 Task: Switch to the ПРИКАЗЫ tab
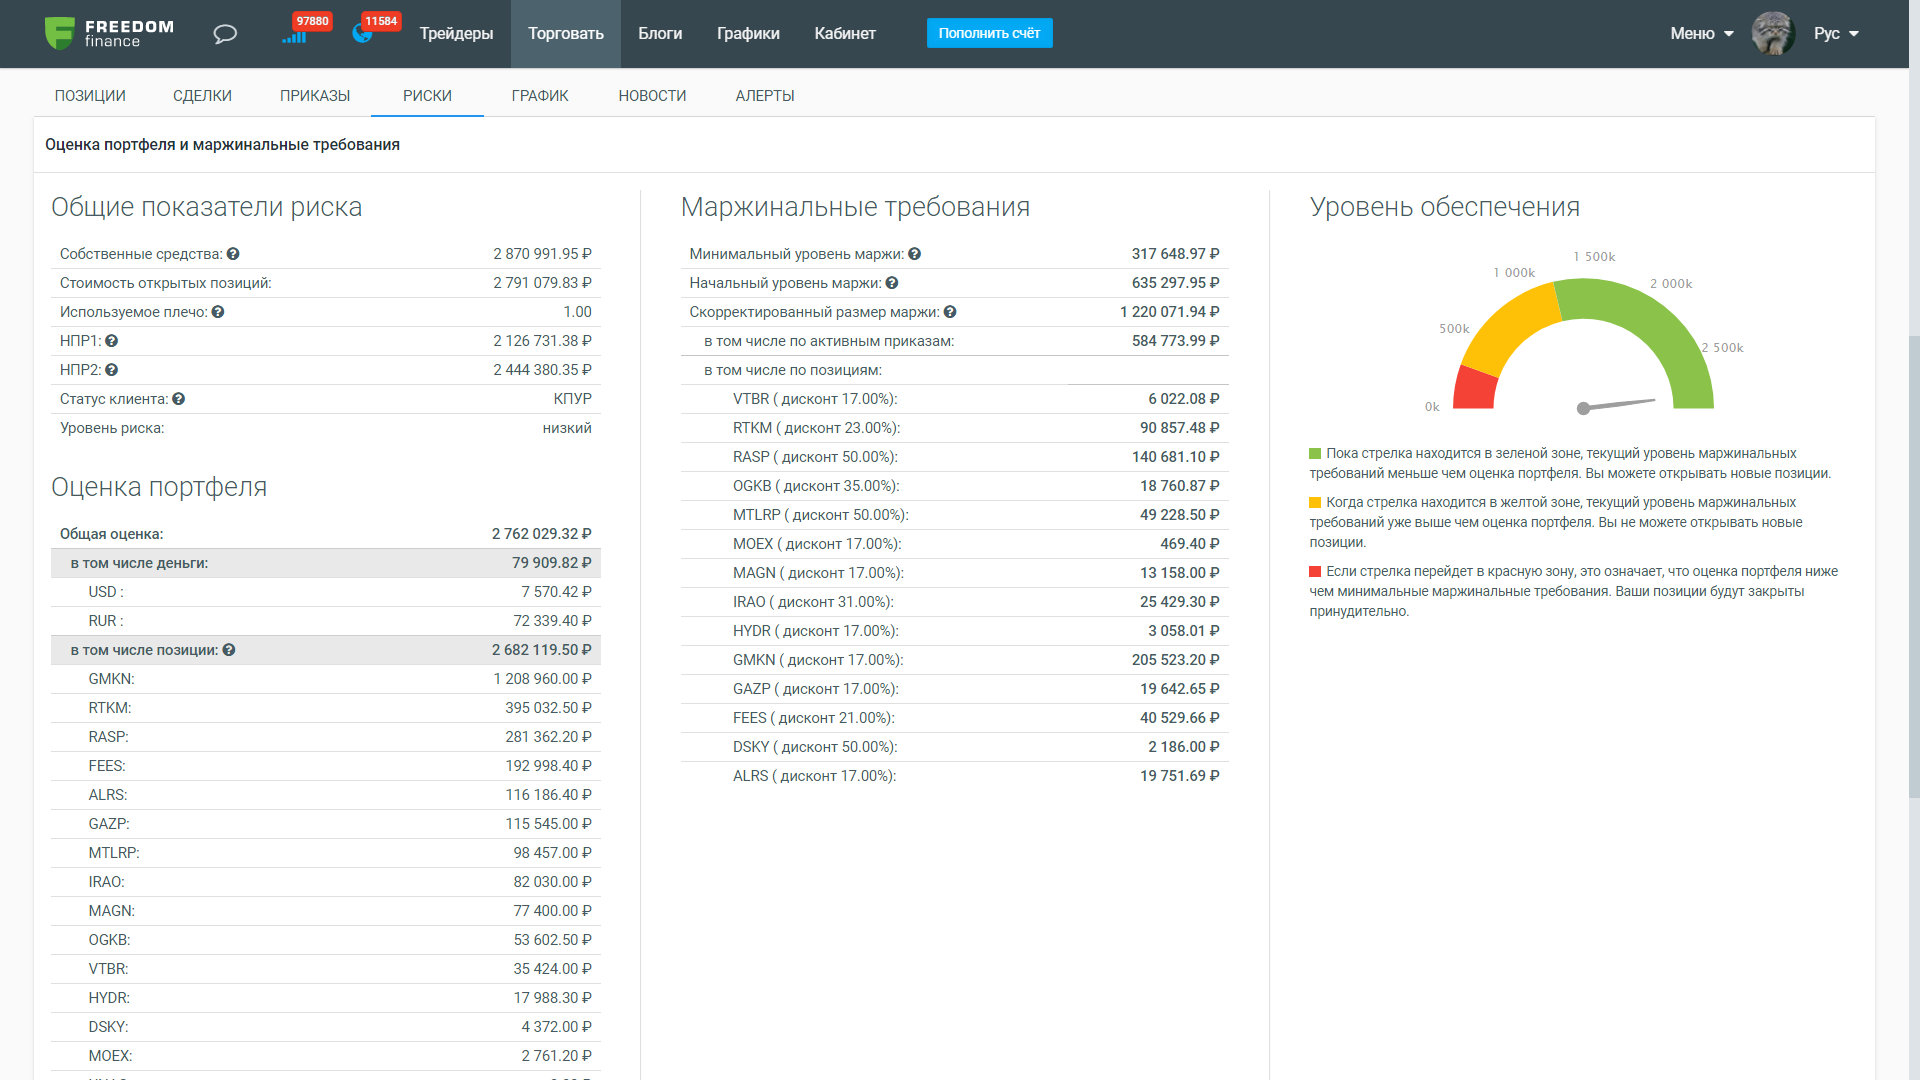[x=315, y=96]
